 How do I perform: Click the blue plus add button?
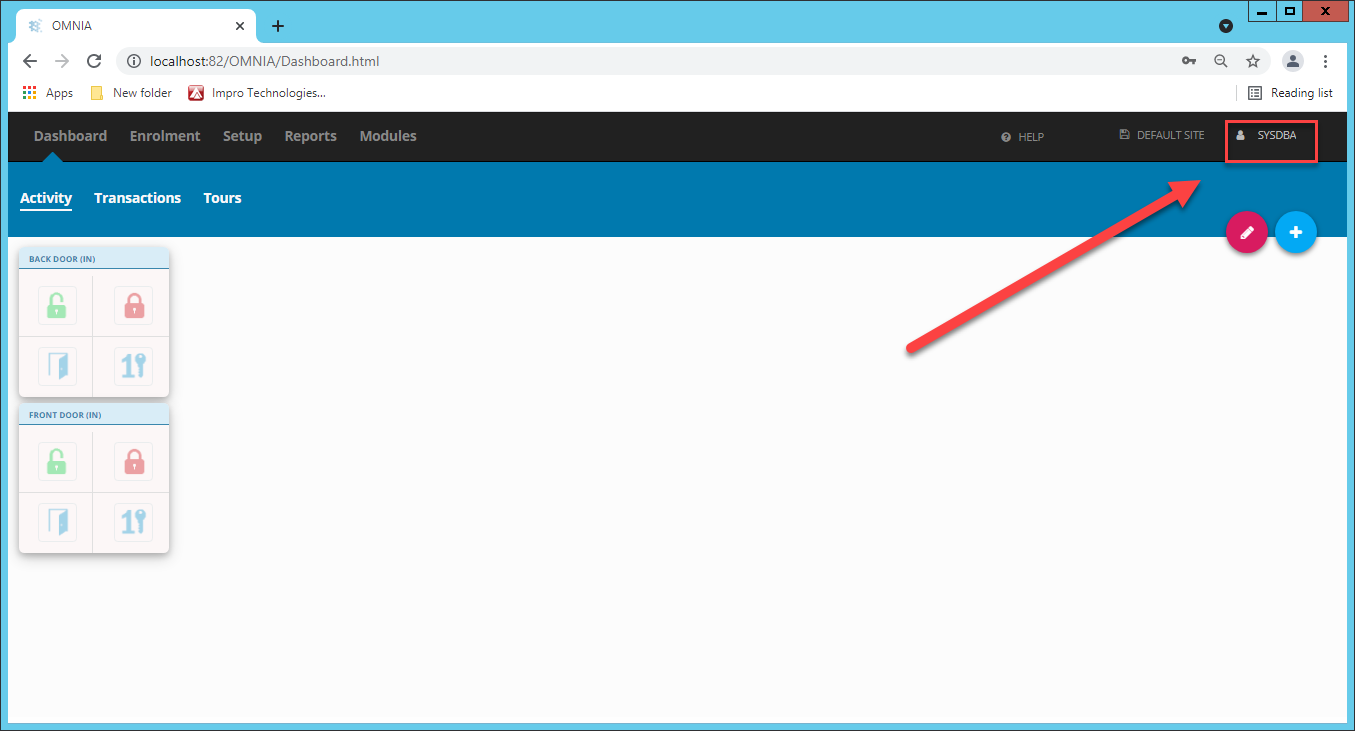[1296, 232]
